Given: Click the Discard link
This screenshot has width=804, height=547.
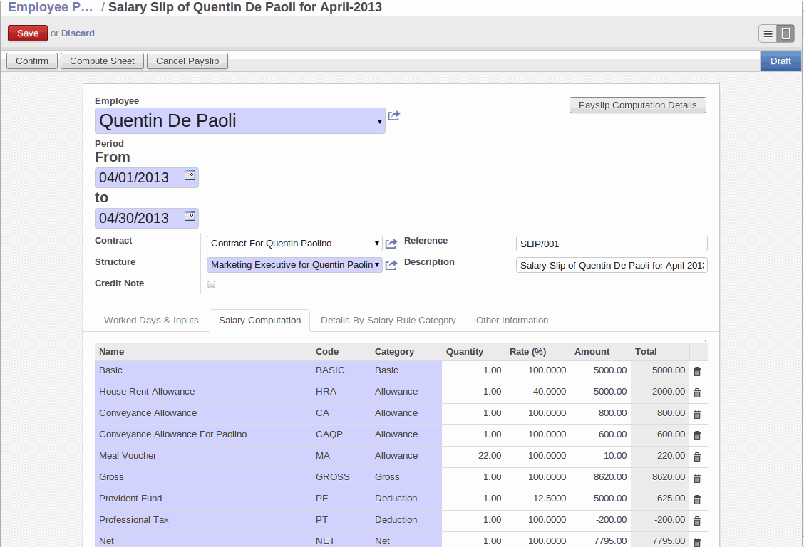Looking at the screenshot, I should pos(78,33).
